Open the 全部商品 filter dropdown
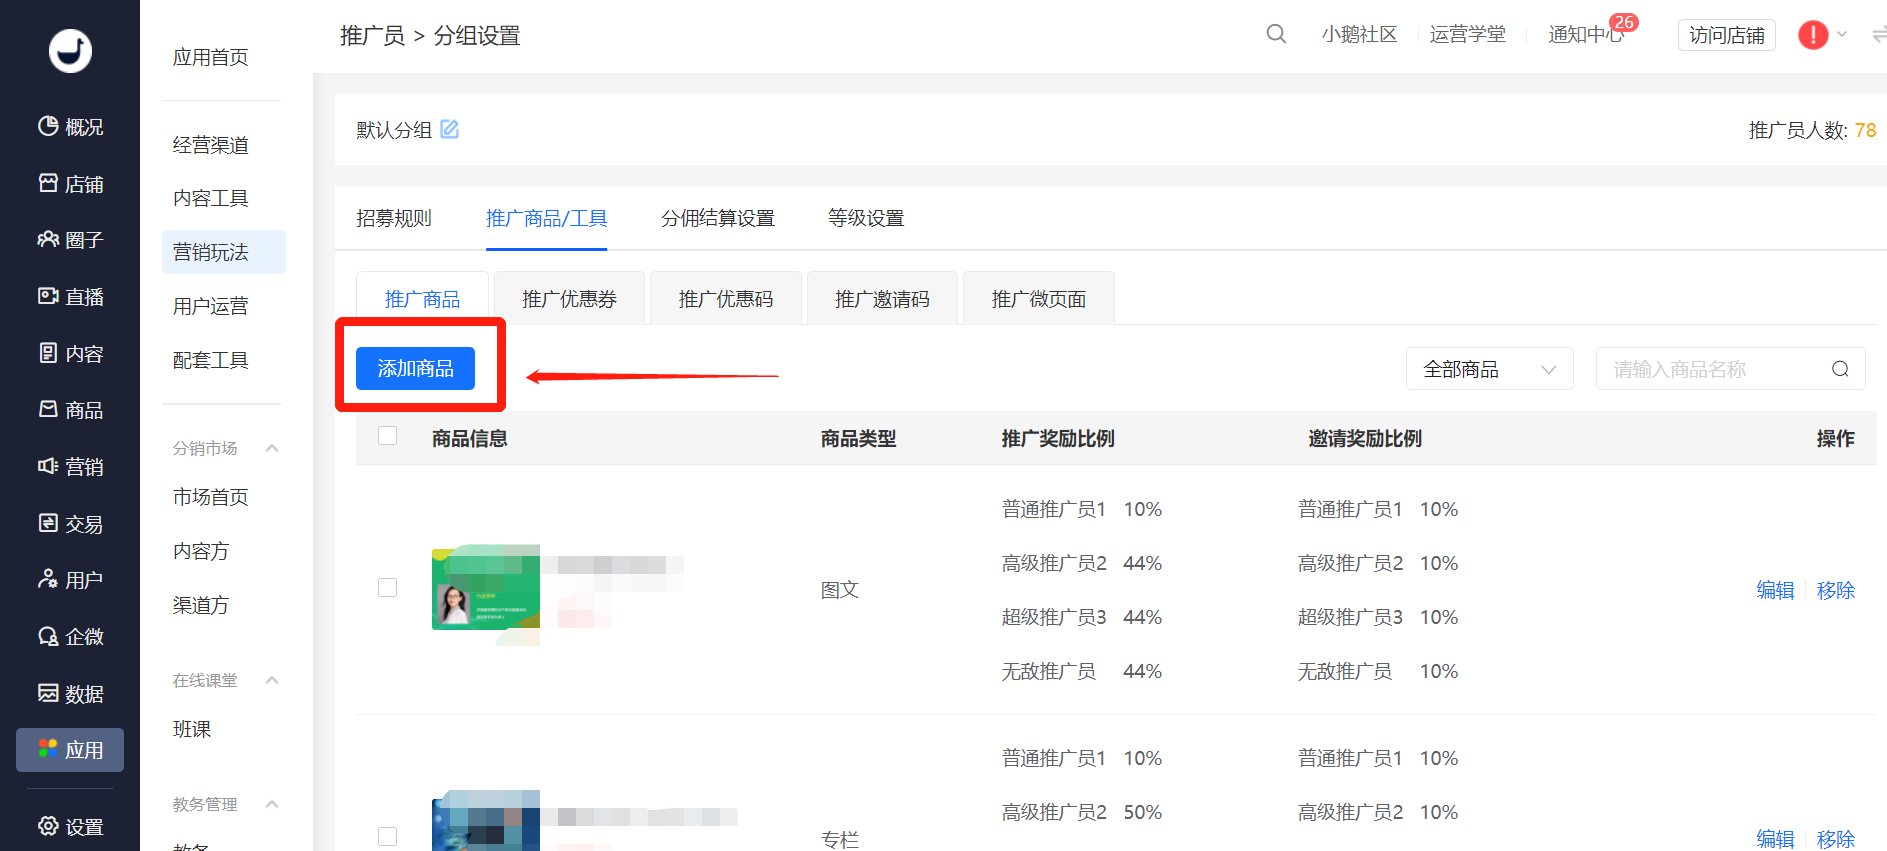This screenshot has width=1887, height=851. click(1490, 369)
